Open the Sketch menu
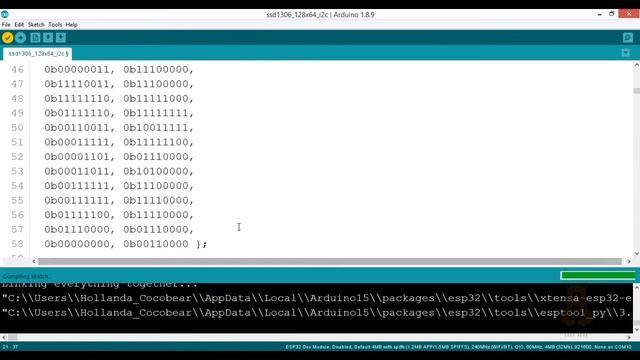 click(x=36, y=24)
